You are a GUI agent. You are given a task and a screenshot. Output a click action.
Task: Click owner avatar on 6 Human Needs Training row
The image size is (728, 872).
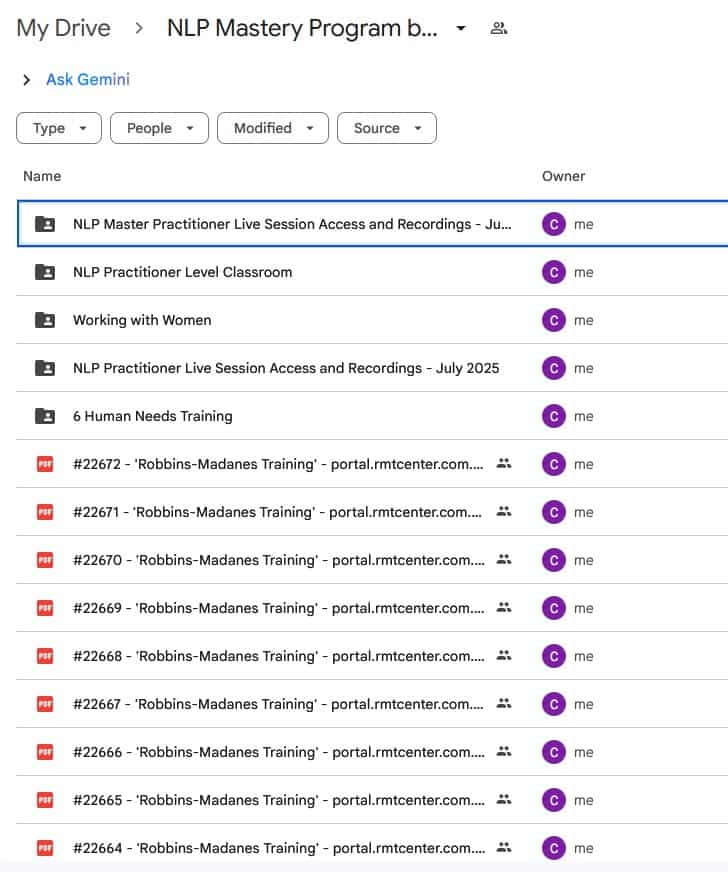(553, 416)
